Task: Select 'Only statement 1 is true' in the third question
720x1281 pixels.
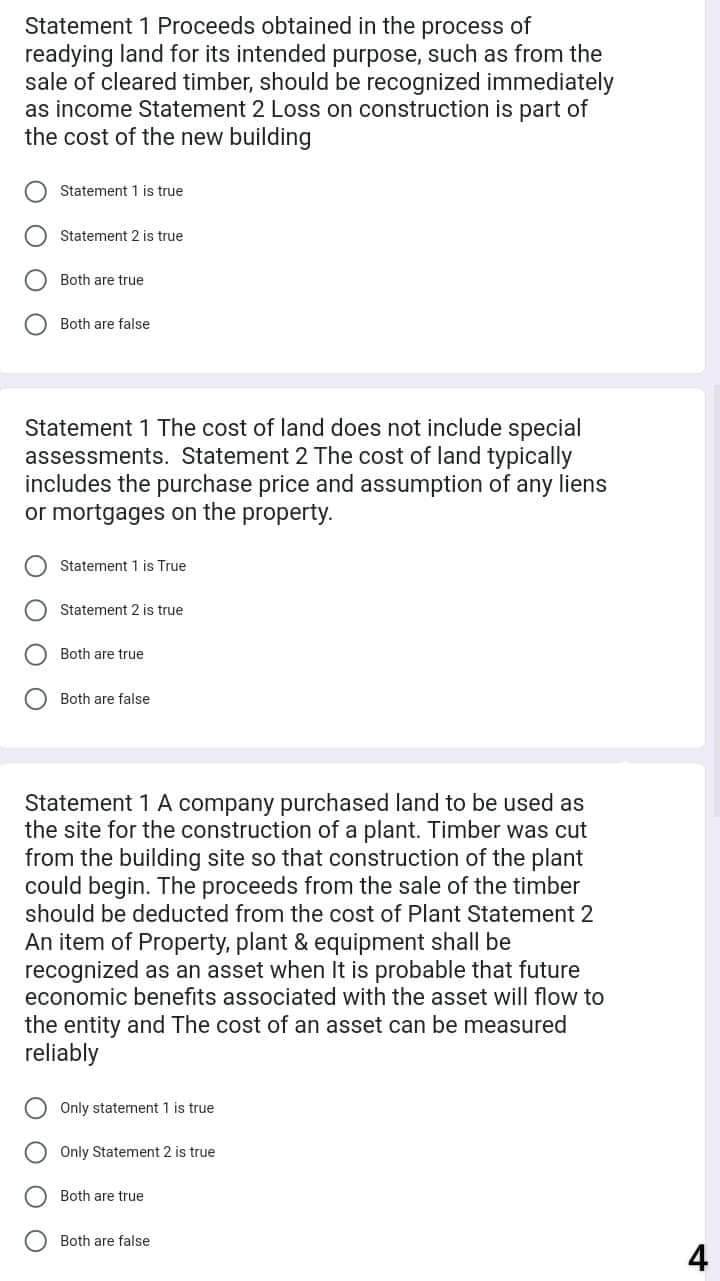Action: coord(36,1108)
